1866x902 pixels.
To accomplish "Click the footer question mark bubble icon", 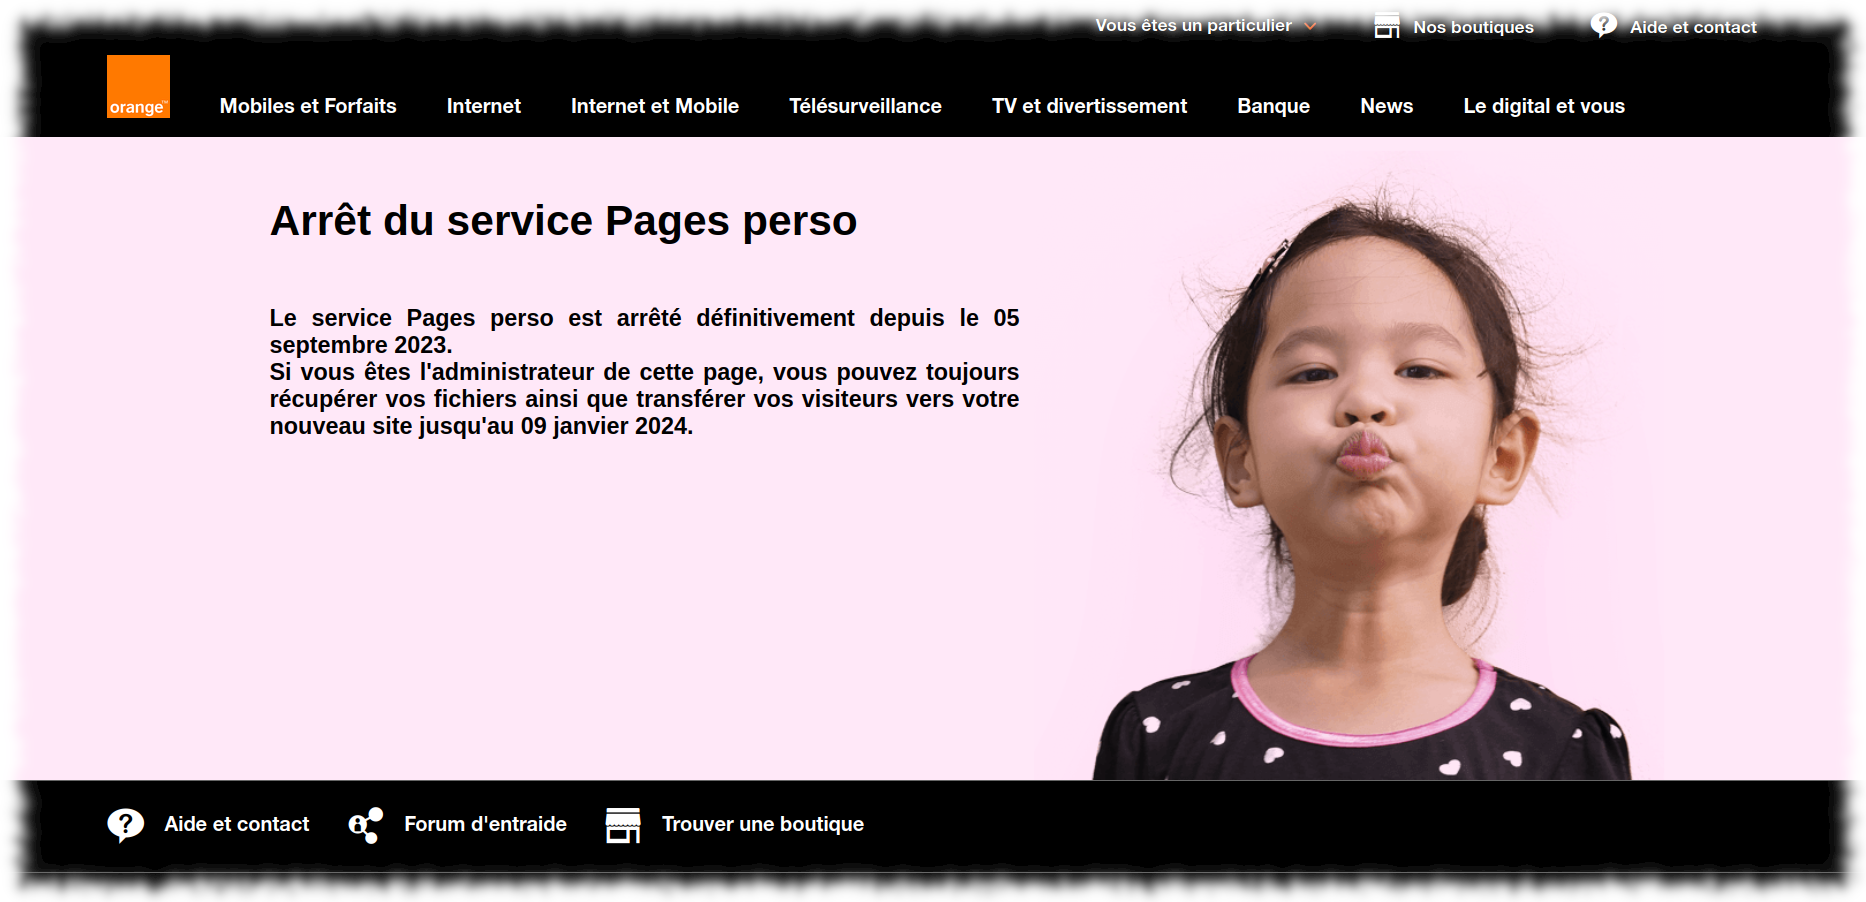I will click(x=125, y=825).
